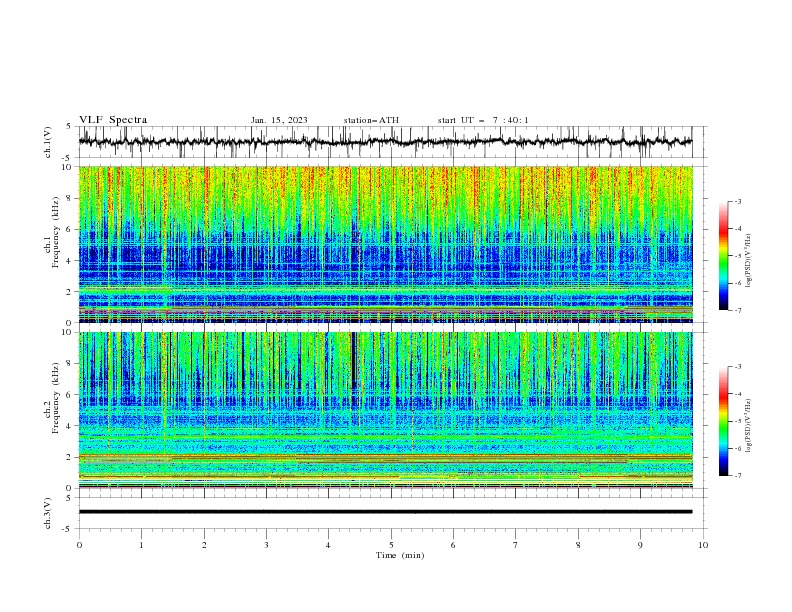Select the date 'Jan. 15, 2023'
This screenshot has height=612, width=792.
[x=279, y=120]
